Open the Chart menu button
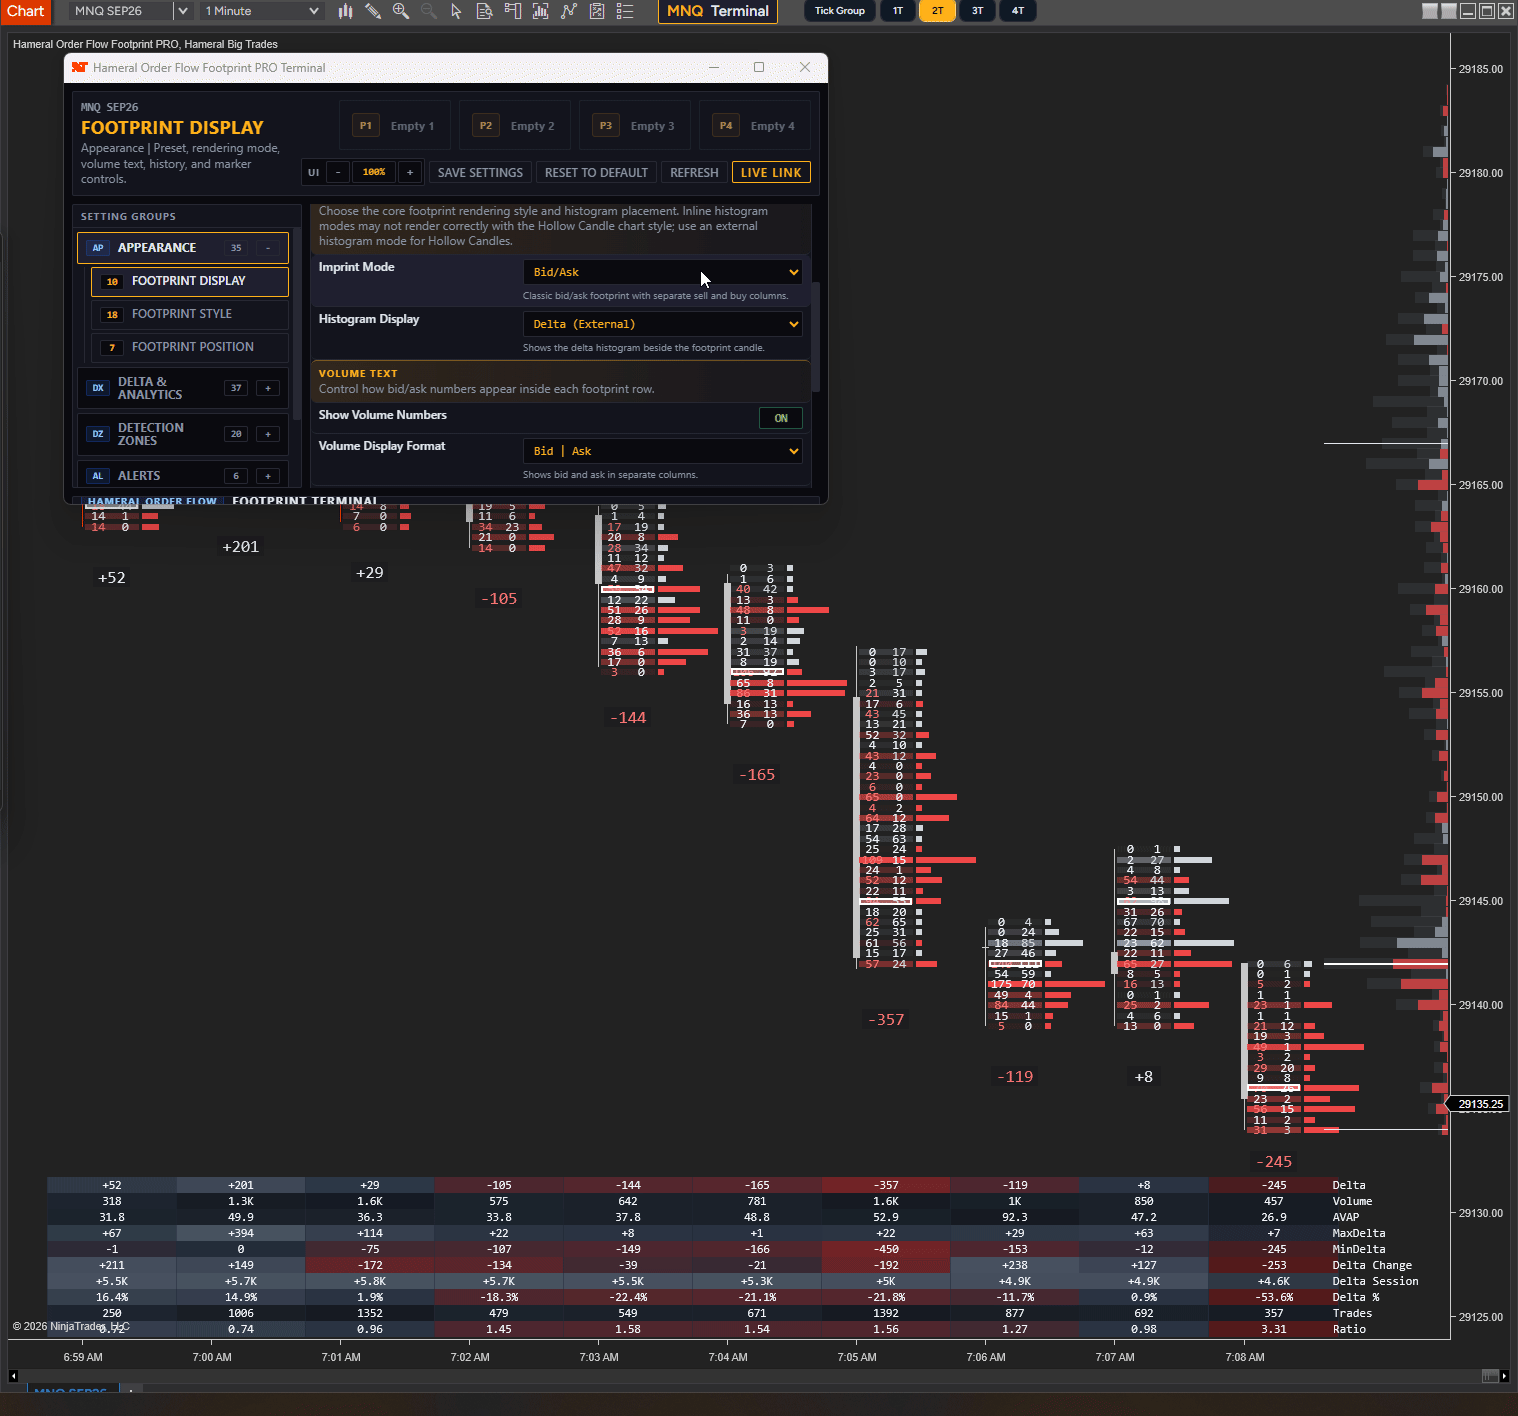The width and height of the screenshot is (1518, 1416). click(x=26, y=11)
